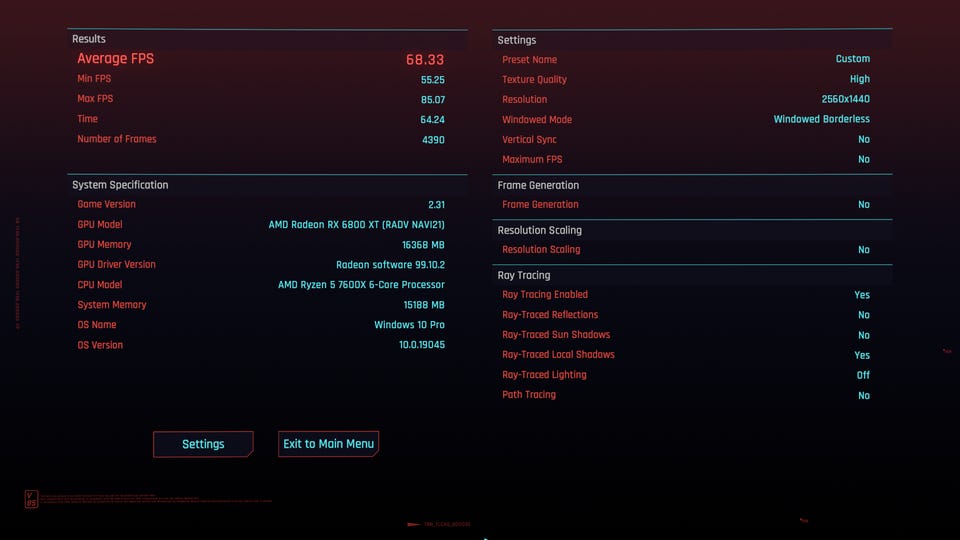Click the Path Tracing label
The width and height of the screenshot is (960, 540).
(x=528, y=395)
